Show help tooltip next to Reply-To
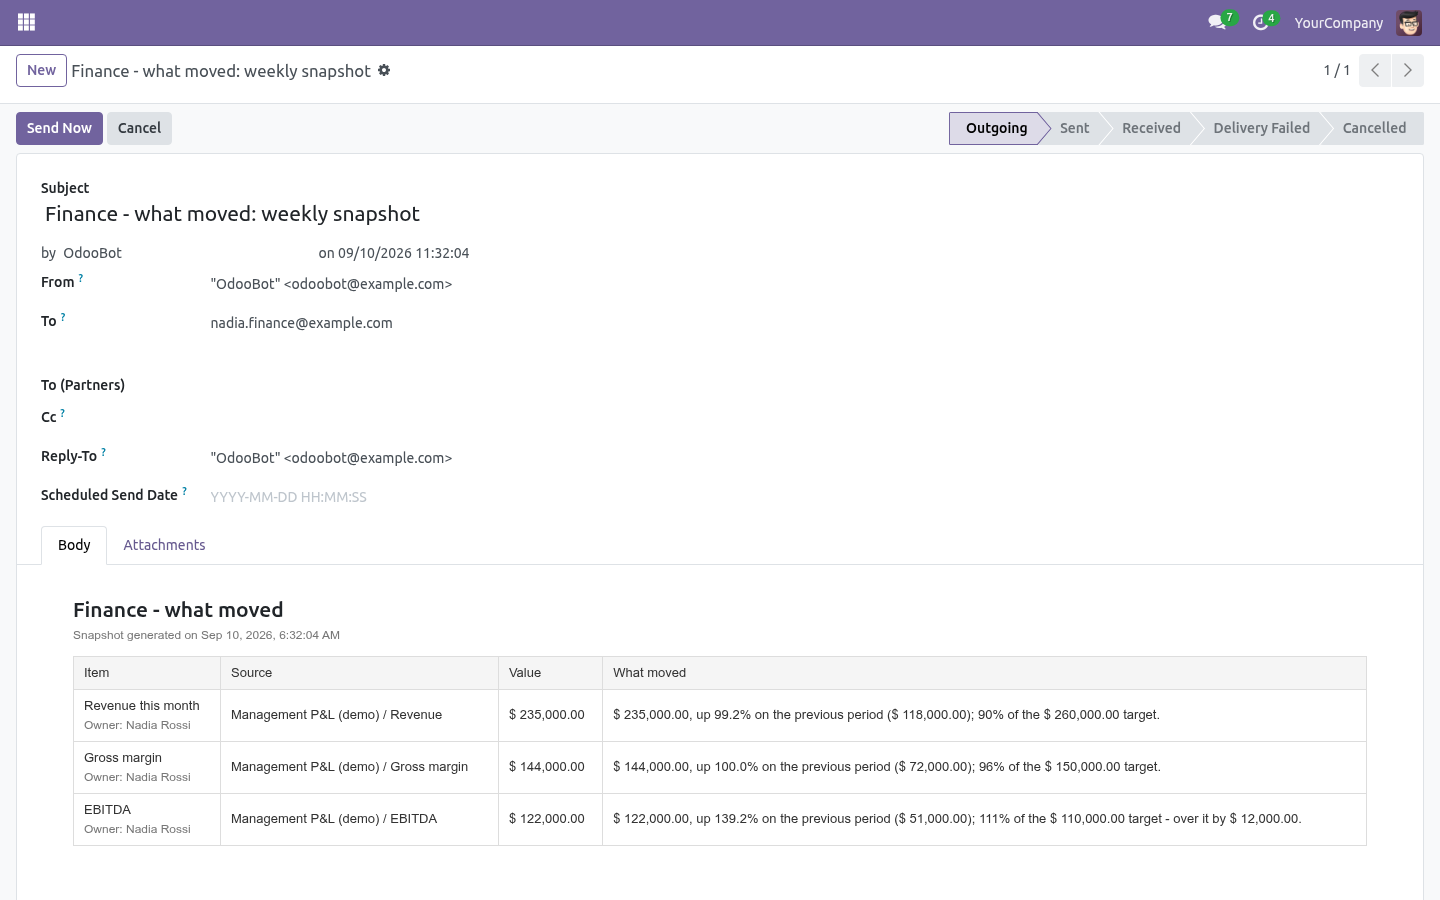 point(103,452)
